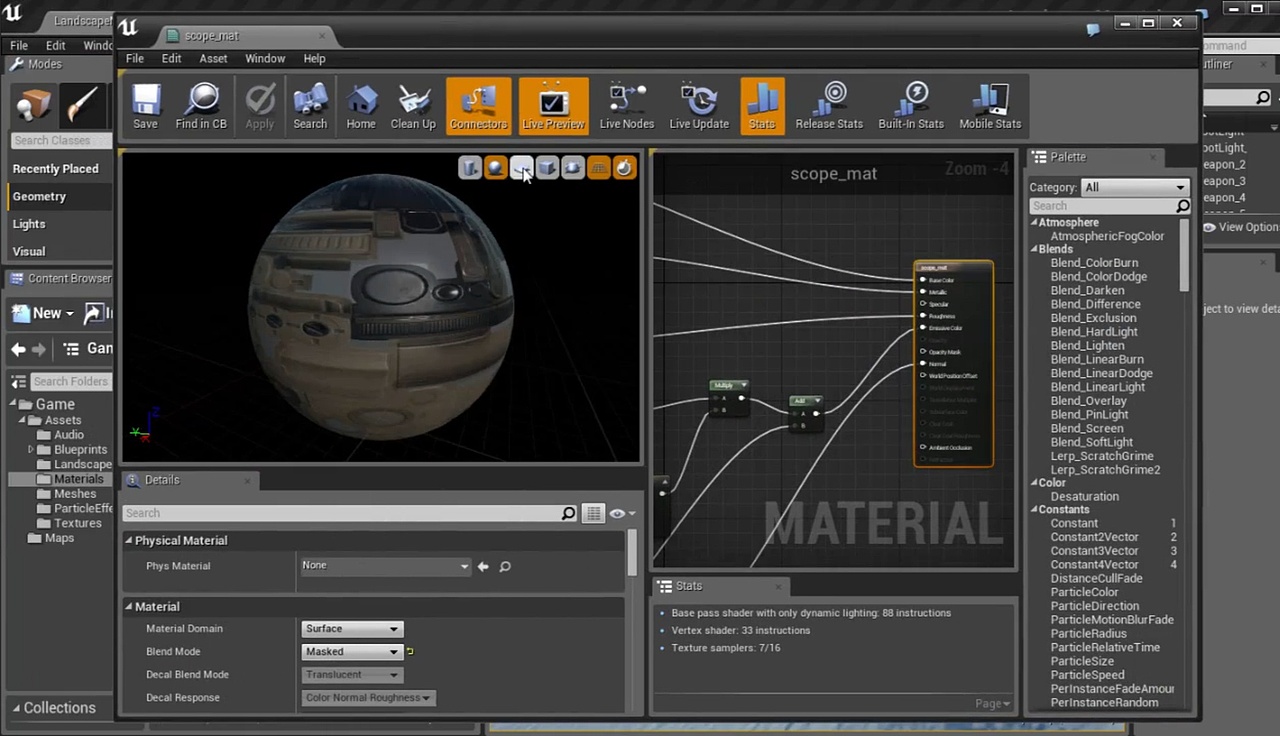This screenshot has width=1280, height=736.
Task: Click the realtime preview clock icon
Action: pyautogui.click(x=624, y=168)
